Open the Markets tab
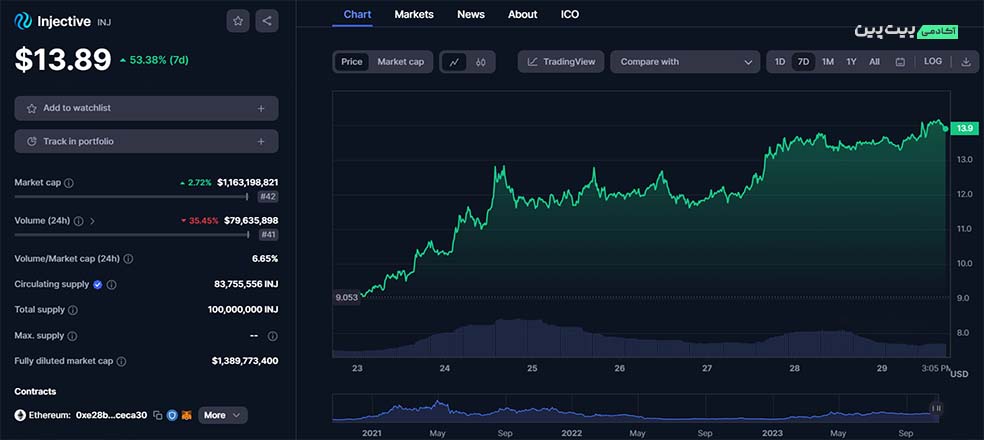 [x=414, y=14]
